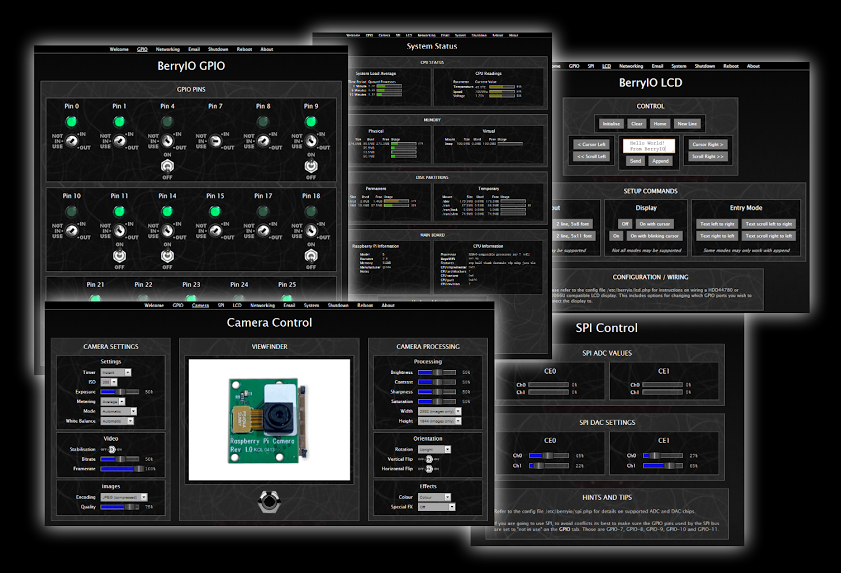Image resolution: width=841 pixels, height=573 pixels.
Task: Switch to the SPI tab in Camera window
Action: 220,305
